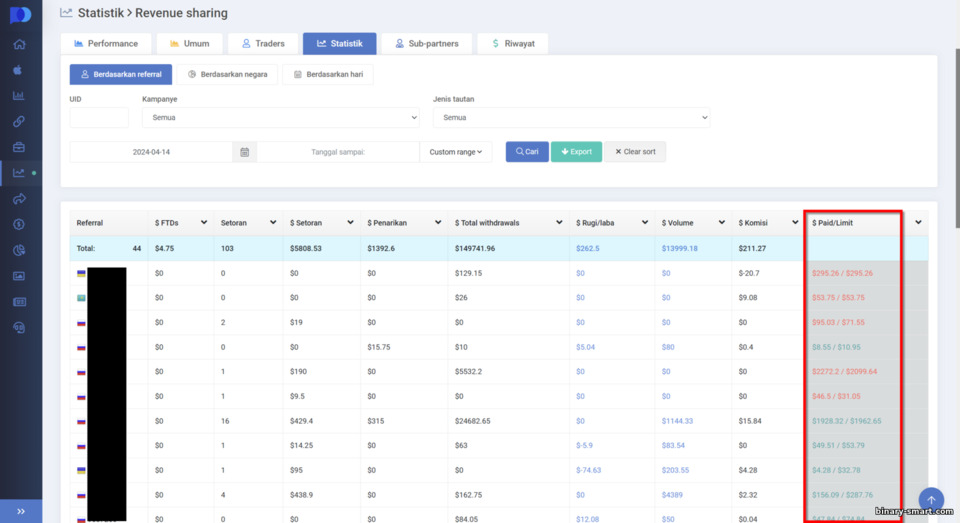Click total Volume value $13999.18
The height and width of the screenshot is (523, 960).
click(680, 249)
